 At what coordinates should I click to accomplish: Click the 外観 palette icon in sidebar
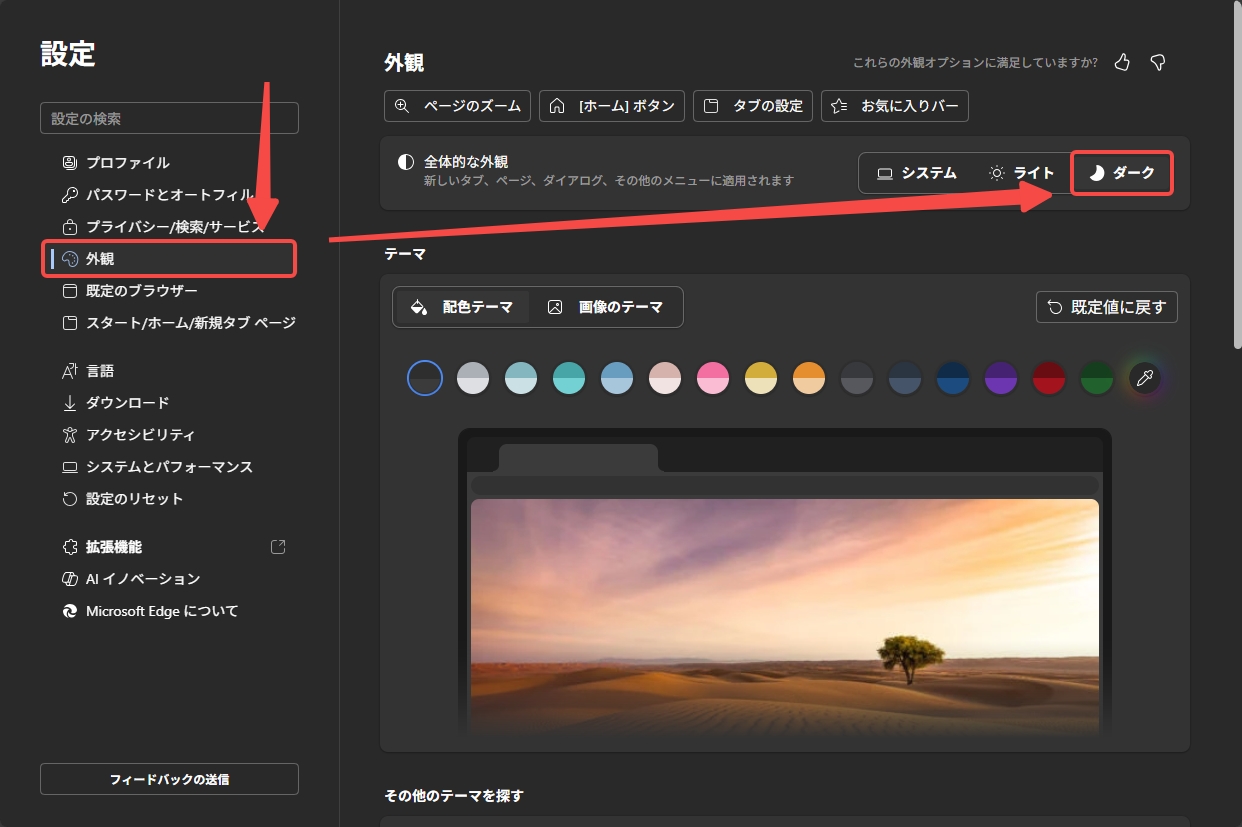click(70, 259)
